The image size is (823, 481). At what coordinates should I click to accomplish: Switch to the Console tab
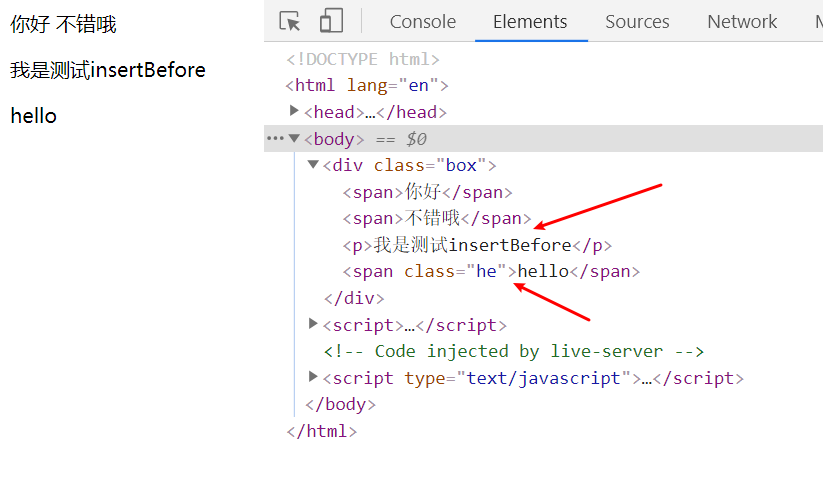[422, 21]
